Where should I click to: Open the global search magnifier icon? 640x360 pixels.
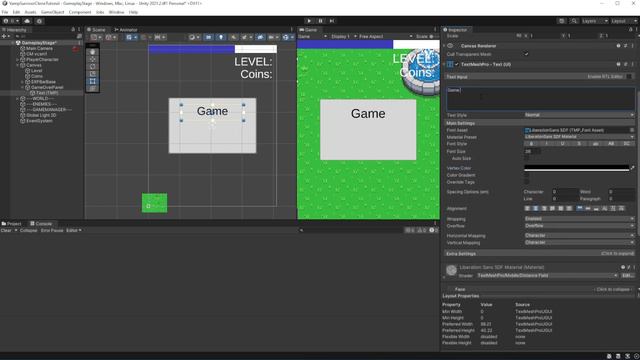[574, 21]
